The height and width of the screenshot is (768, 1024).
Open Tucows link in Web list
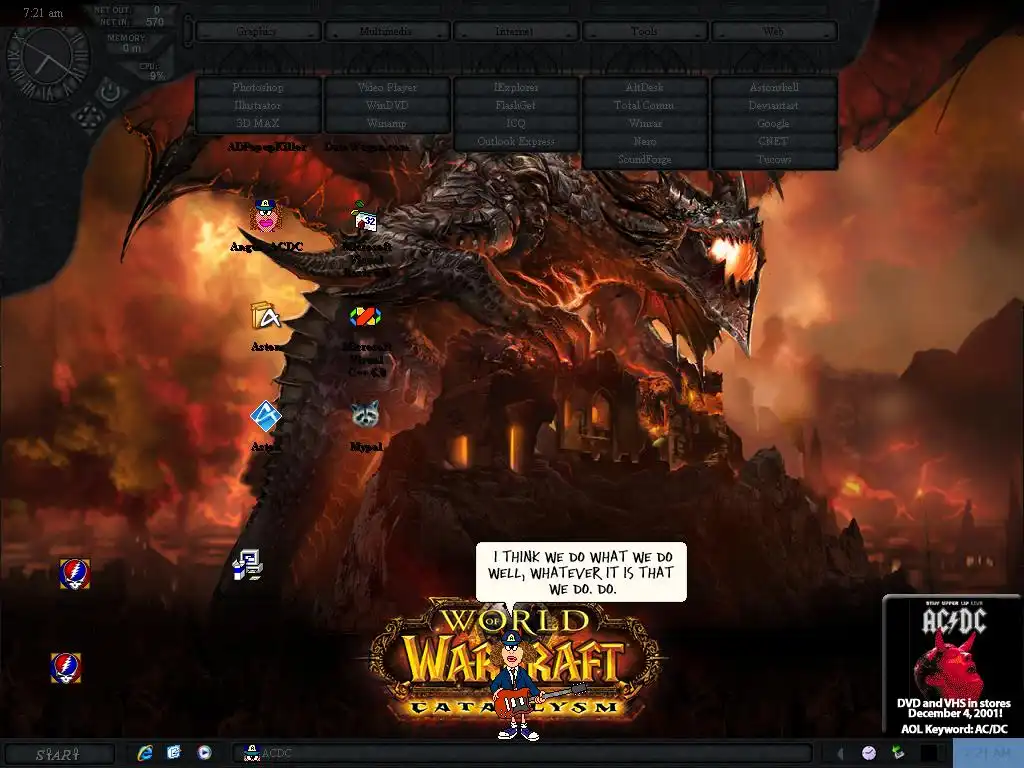click(775, 159)
